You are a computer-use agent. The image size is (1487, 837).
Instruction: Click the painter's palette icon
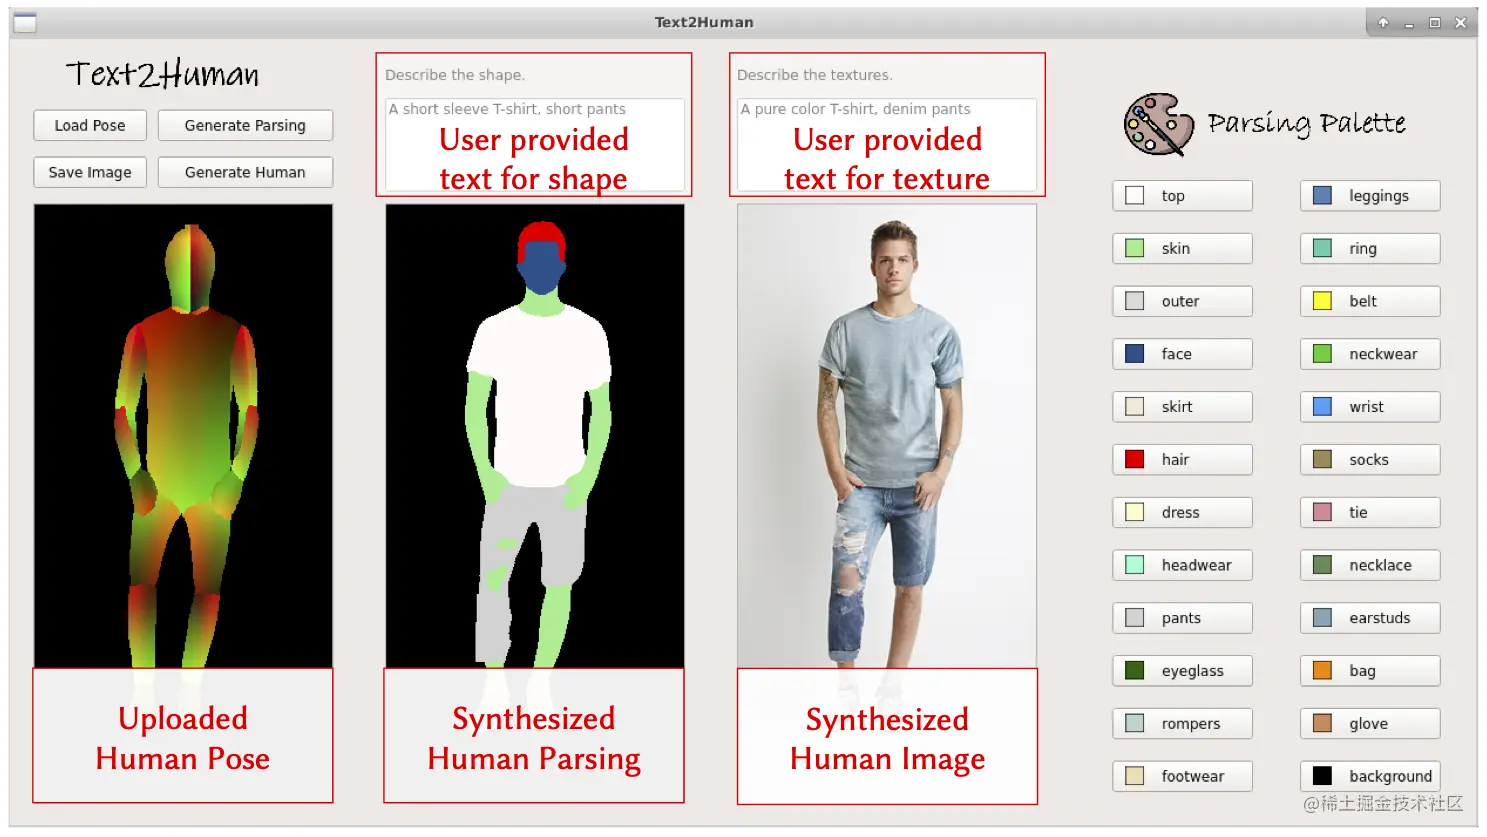click(1158, 125)
